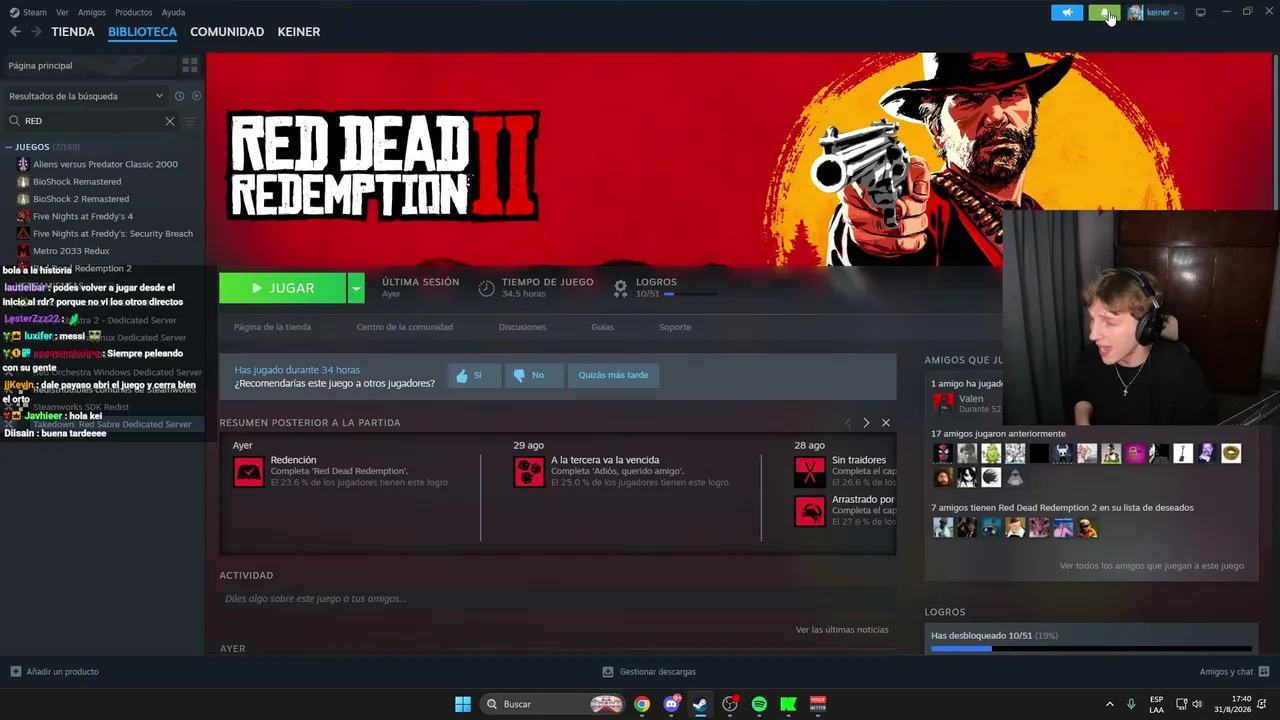
Task: Open Centro de la comunidad link
Action: (405, 327)
